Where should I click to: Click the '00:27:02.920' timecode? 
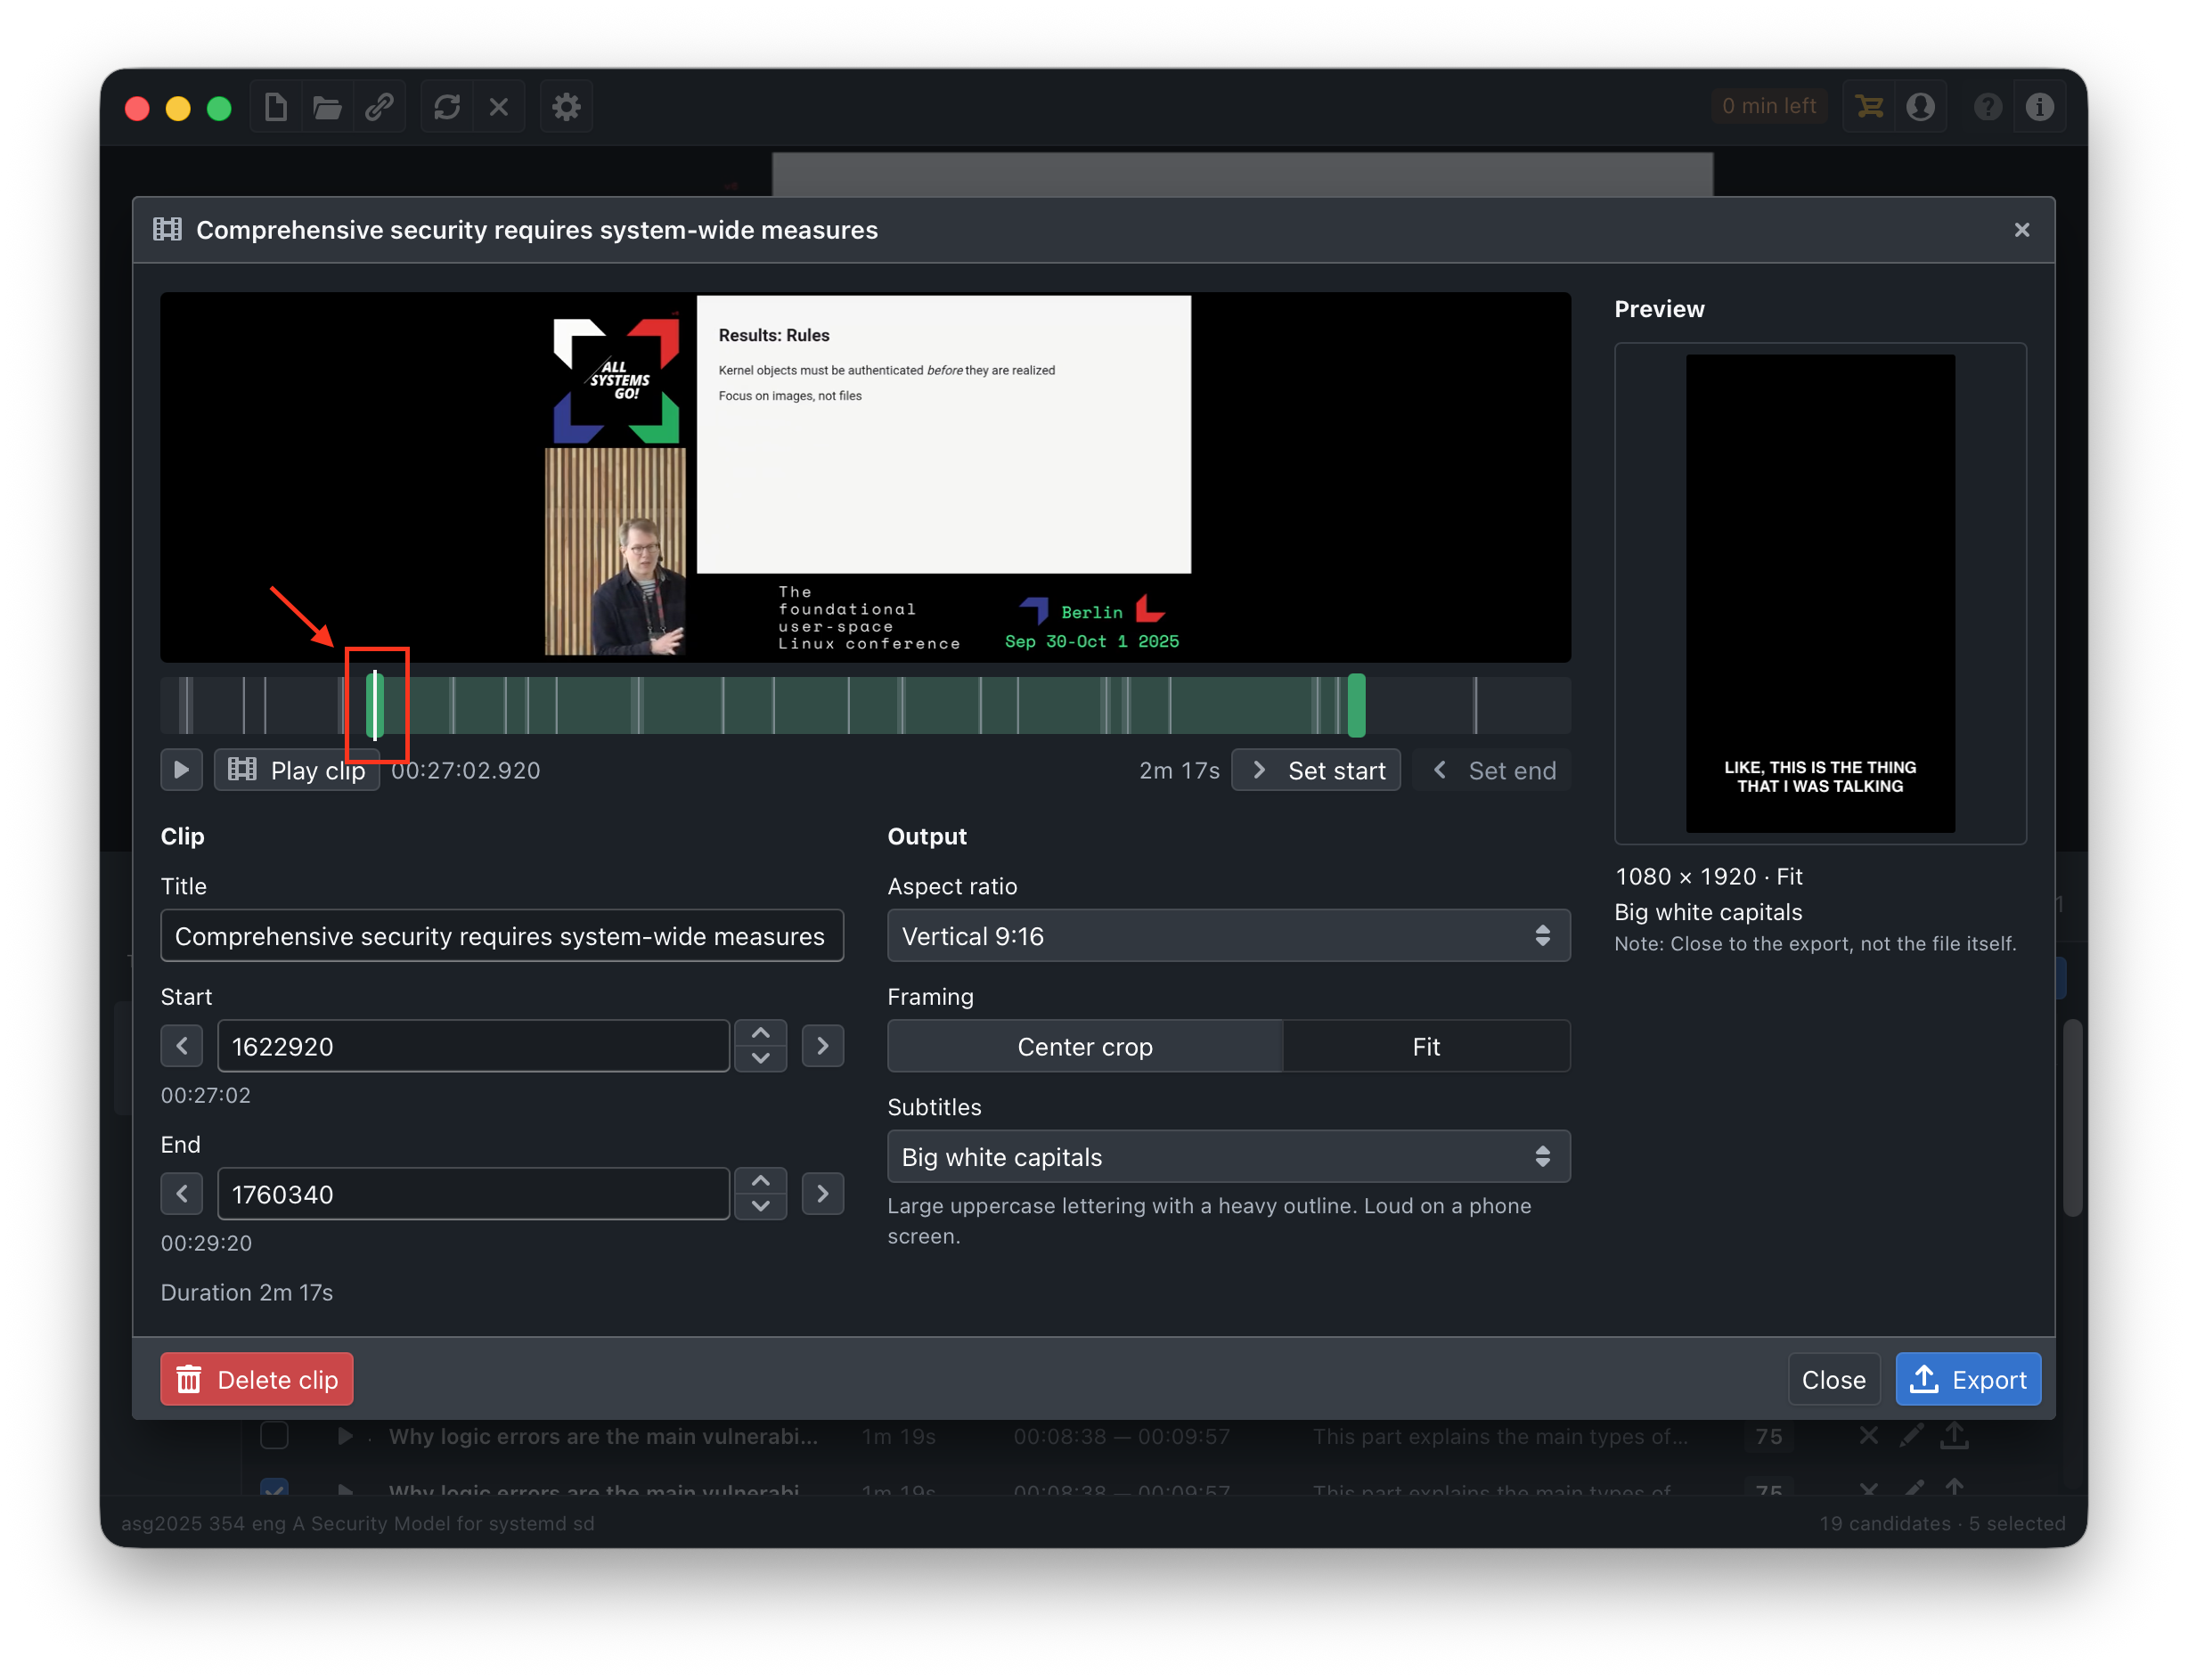point(465,770)
